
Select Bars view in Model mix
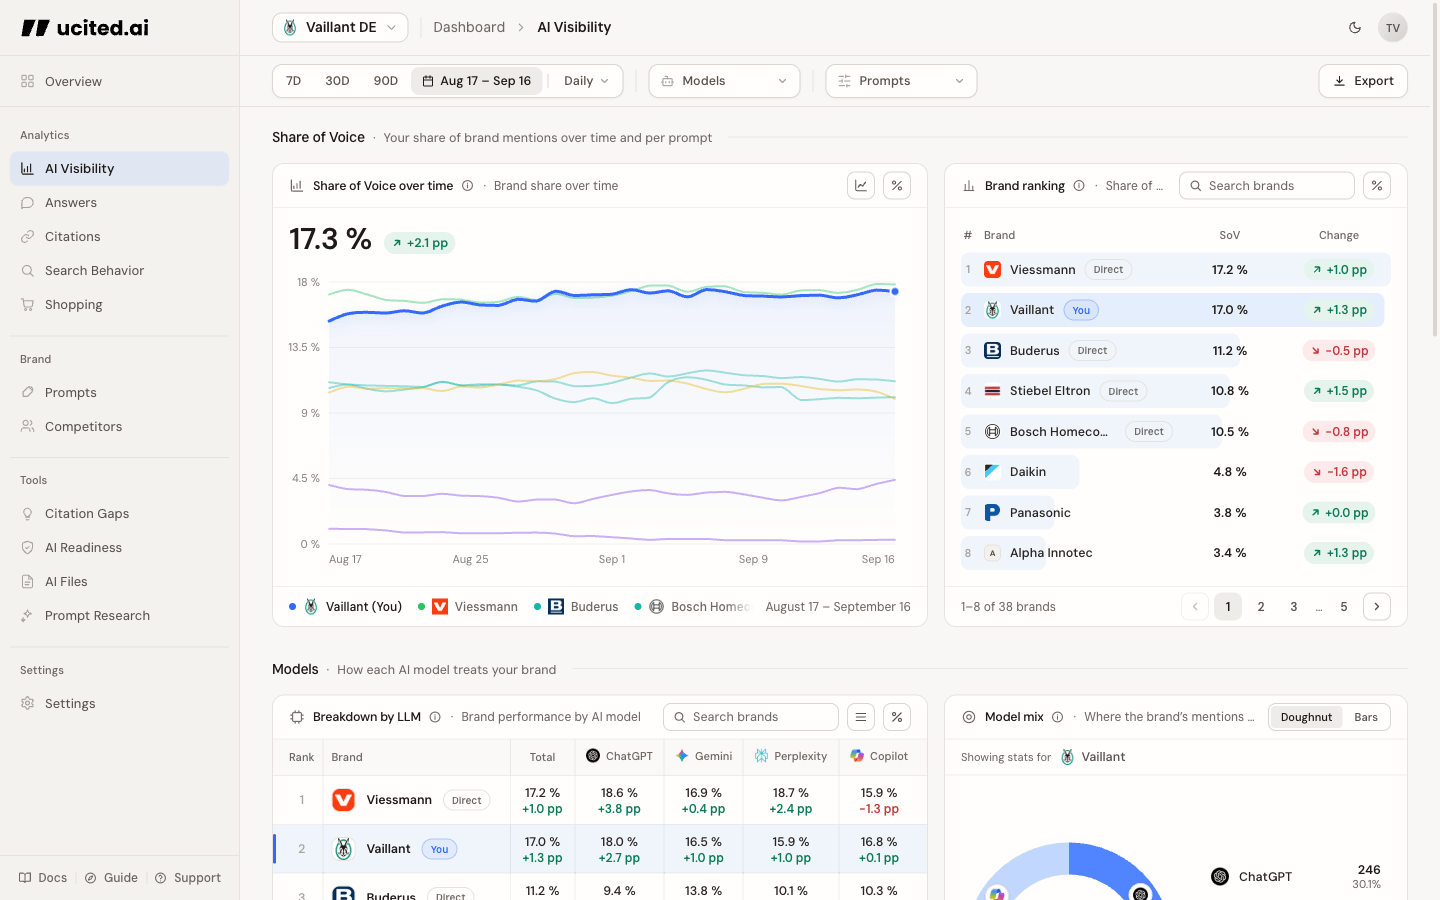(1366, 717)
